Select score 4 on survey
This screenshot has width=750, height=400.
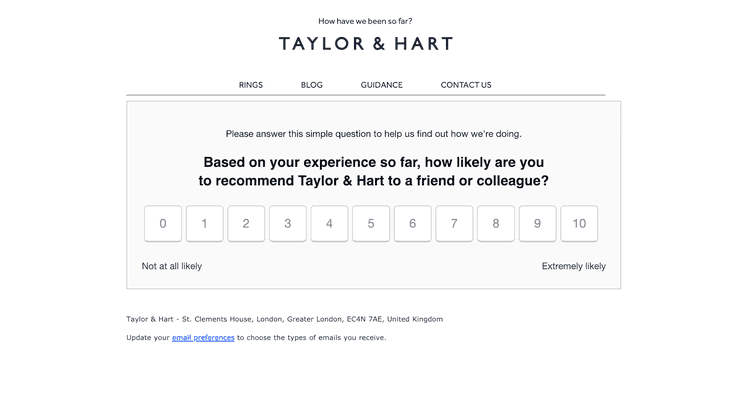[329, 224]
